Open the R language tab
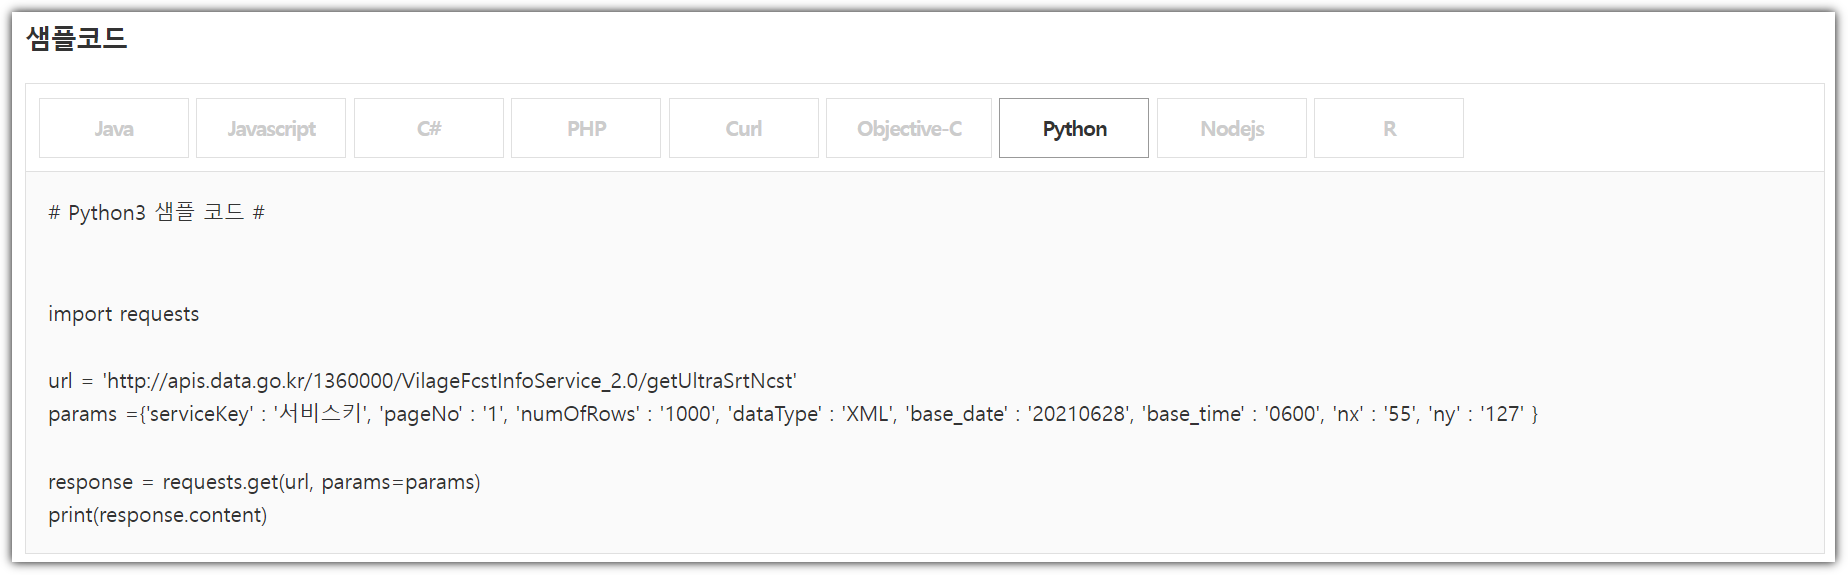 (1389, 128)
